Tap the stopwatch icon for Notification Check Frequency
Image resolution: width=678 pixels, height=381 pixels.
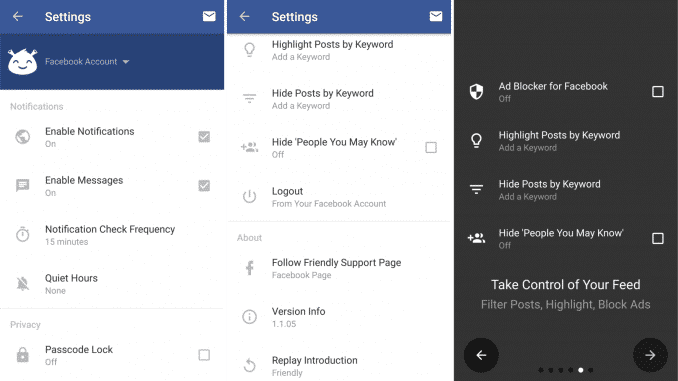22,234
